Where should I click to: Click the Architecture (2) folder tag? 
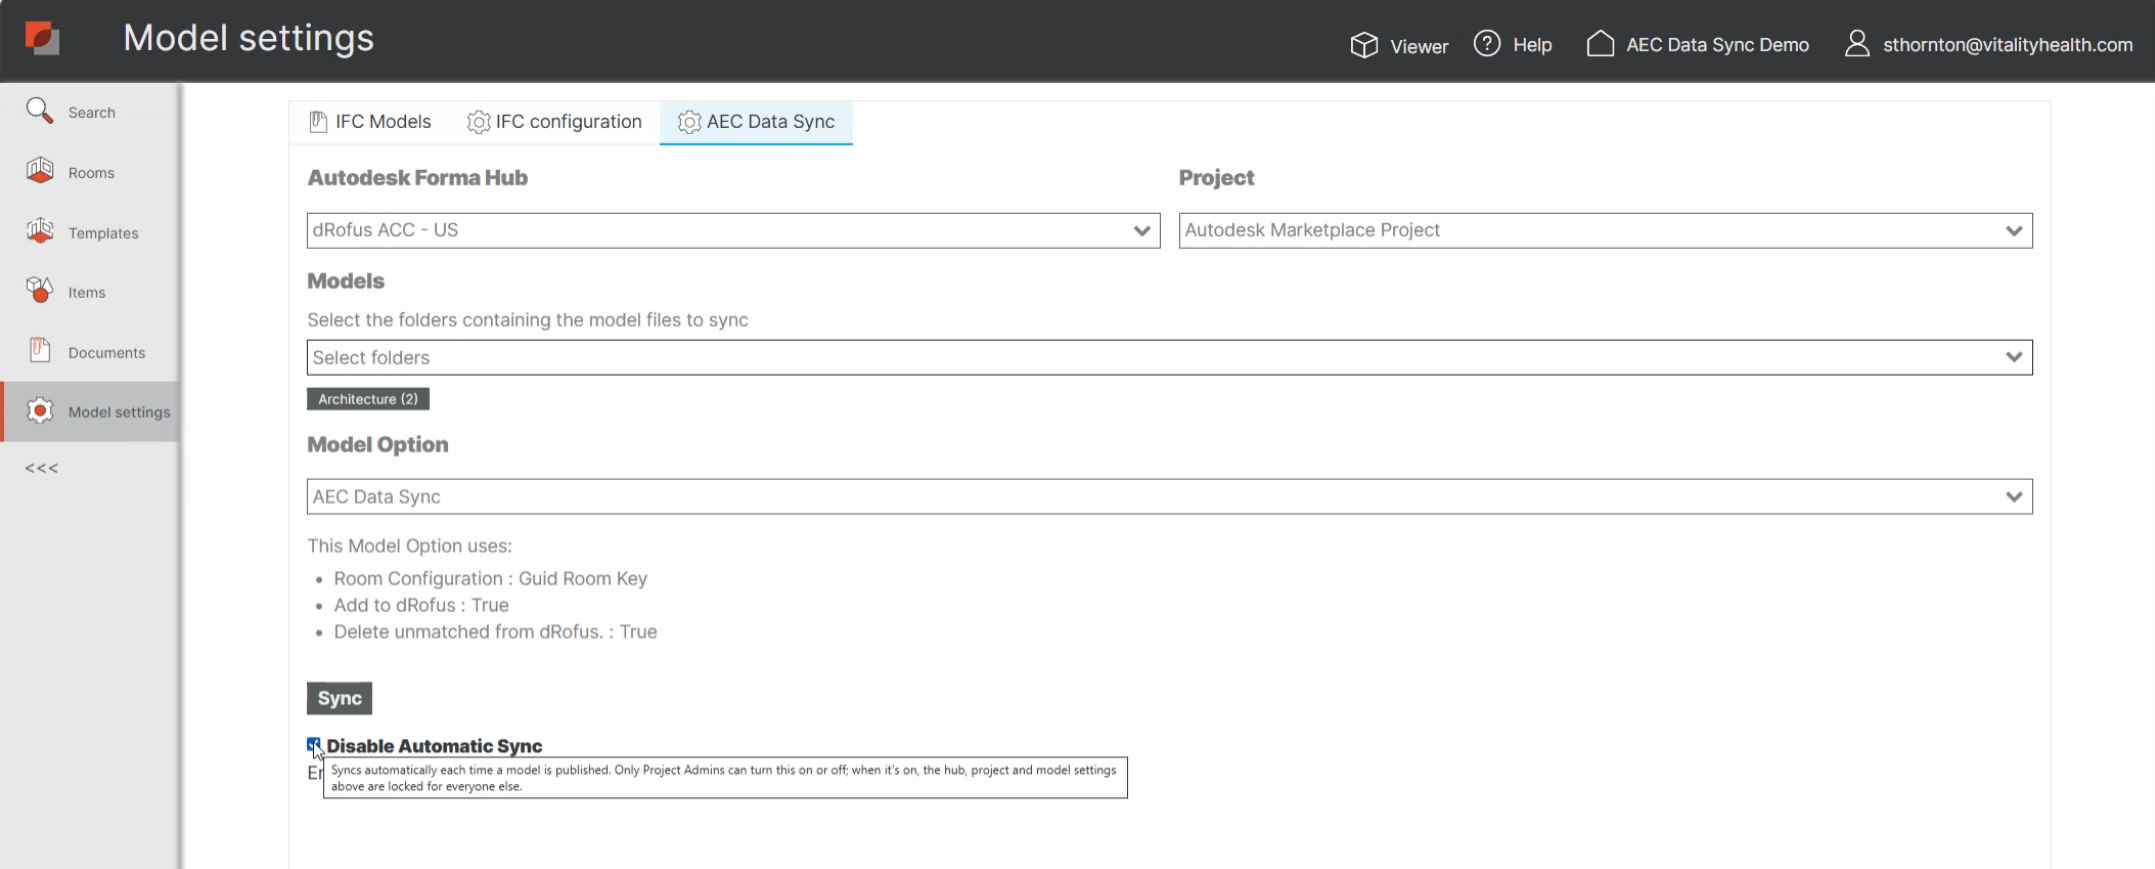[368, 399]
